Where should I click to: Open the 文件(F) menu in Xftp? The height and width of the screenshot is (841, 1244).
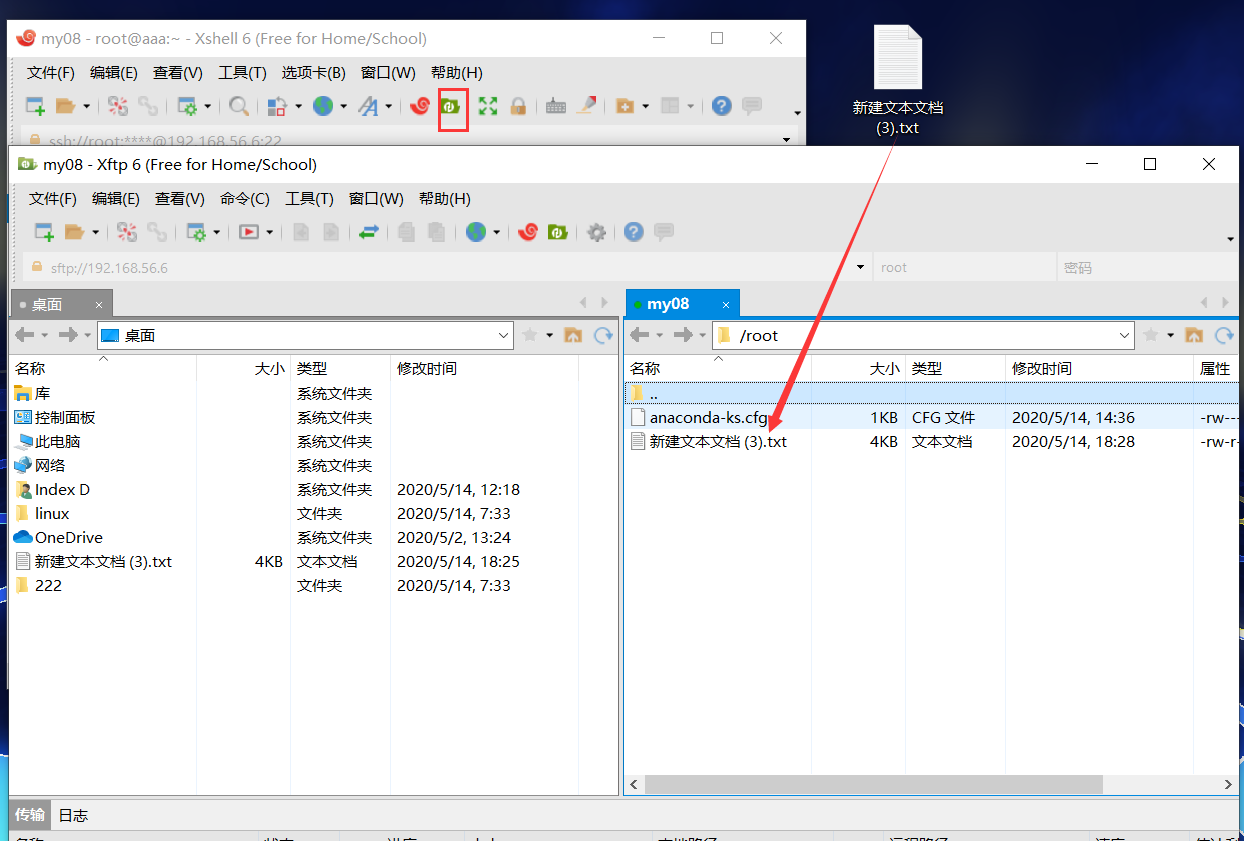(53, 199)
